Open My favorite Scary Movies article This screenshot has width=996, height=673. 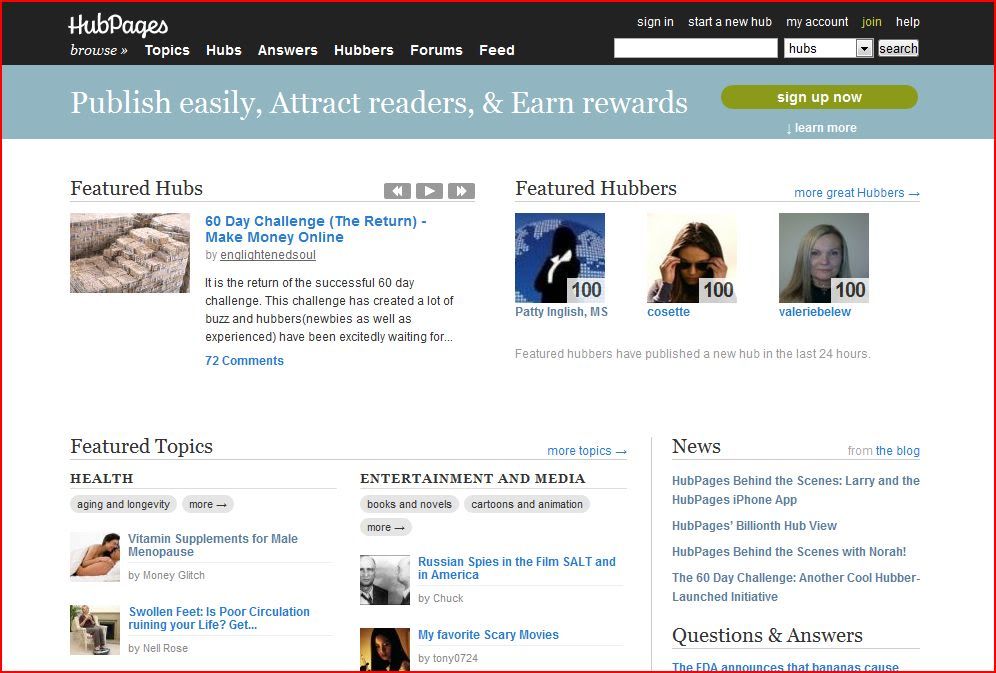[x=488, y=635]
